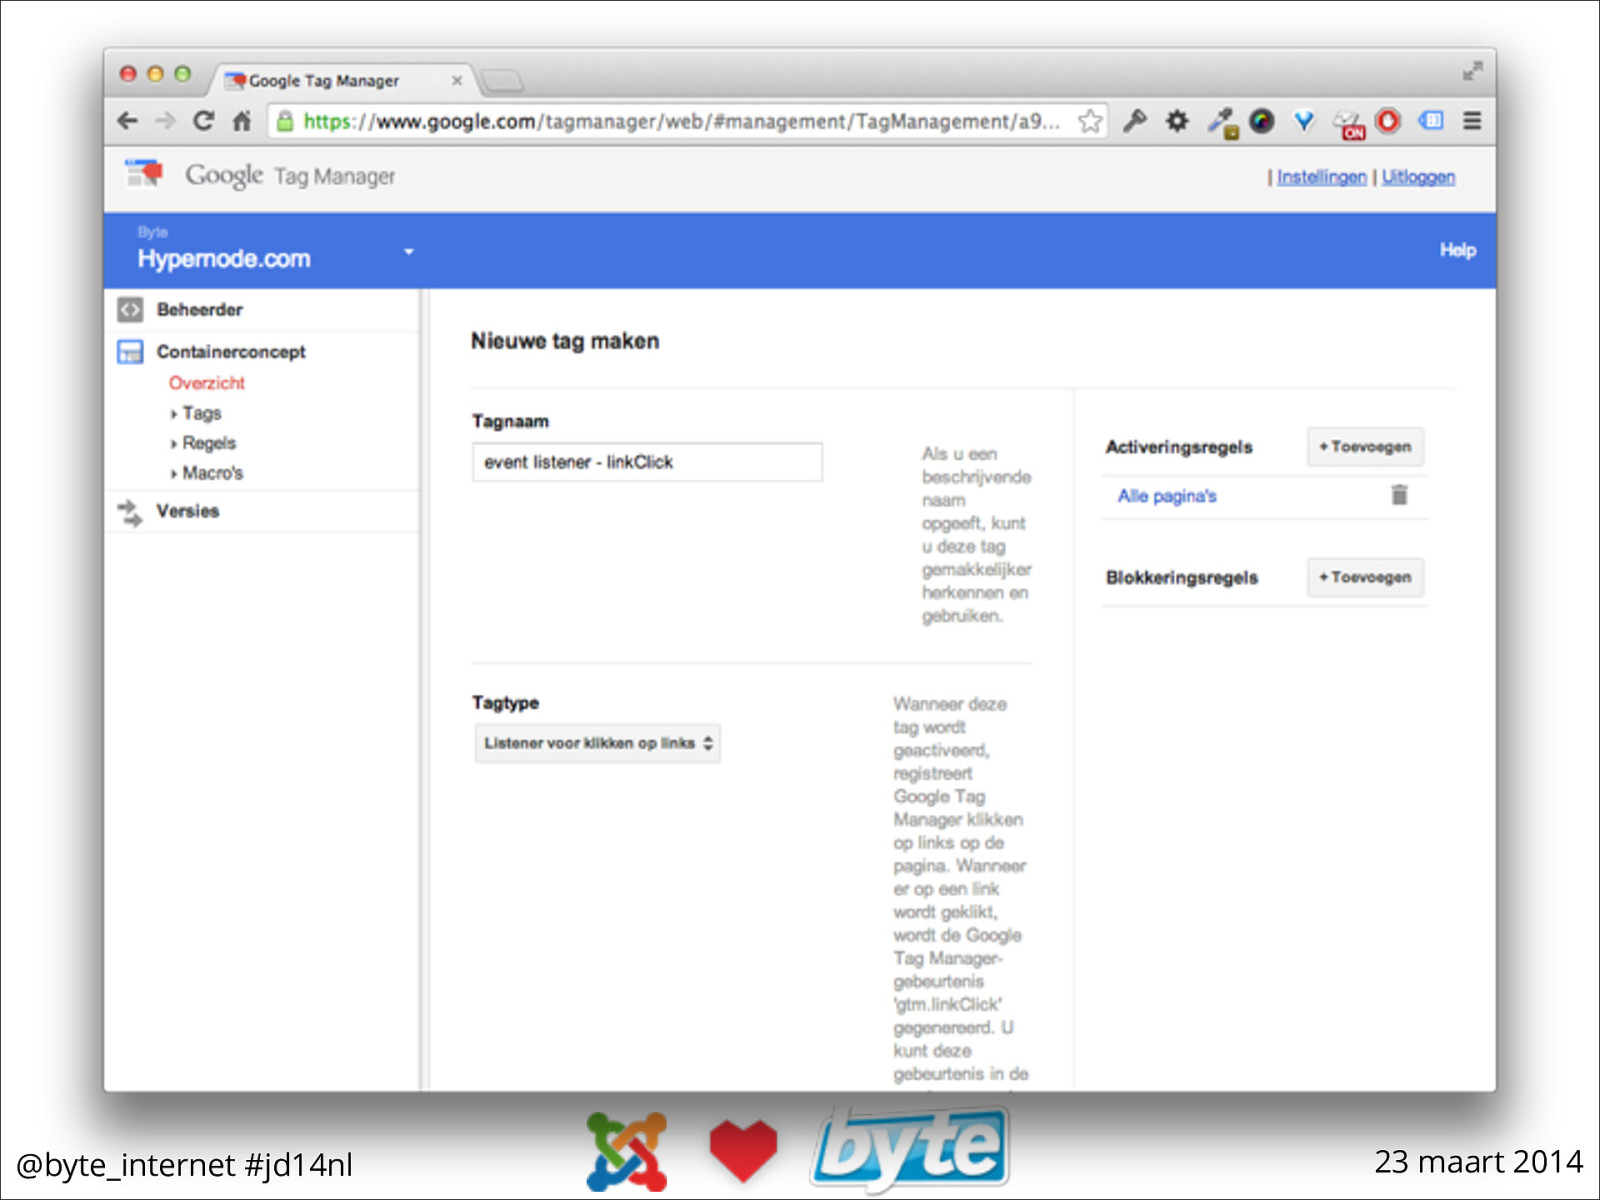Click the key extension icon
Viewport: 1600px width, 1200px height.
pos(1134,121)
